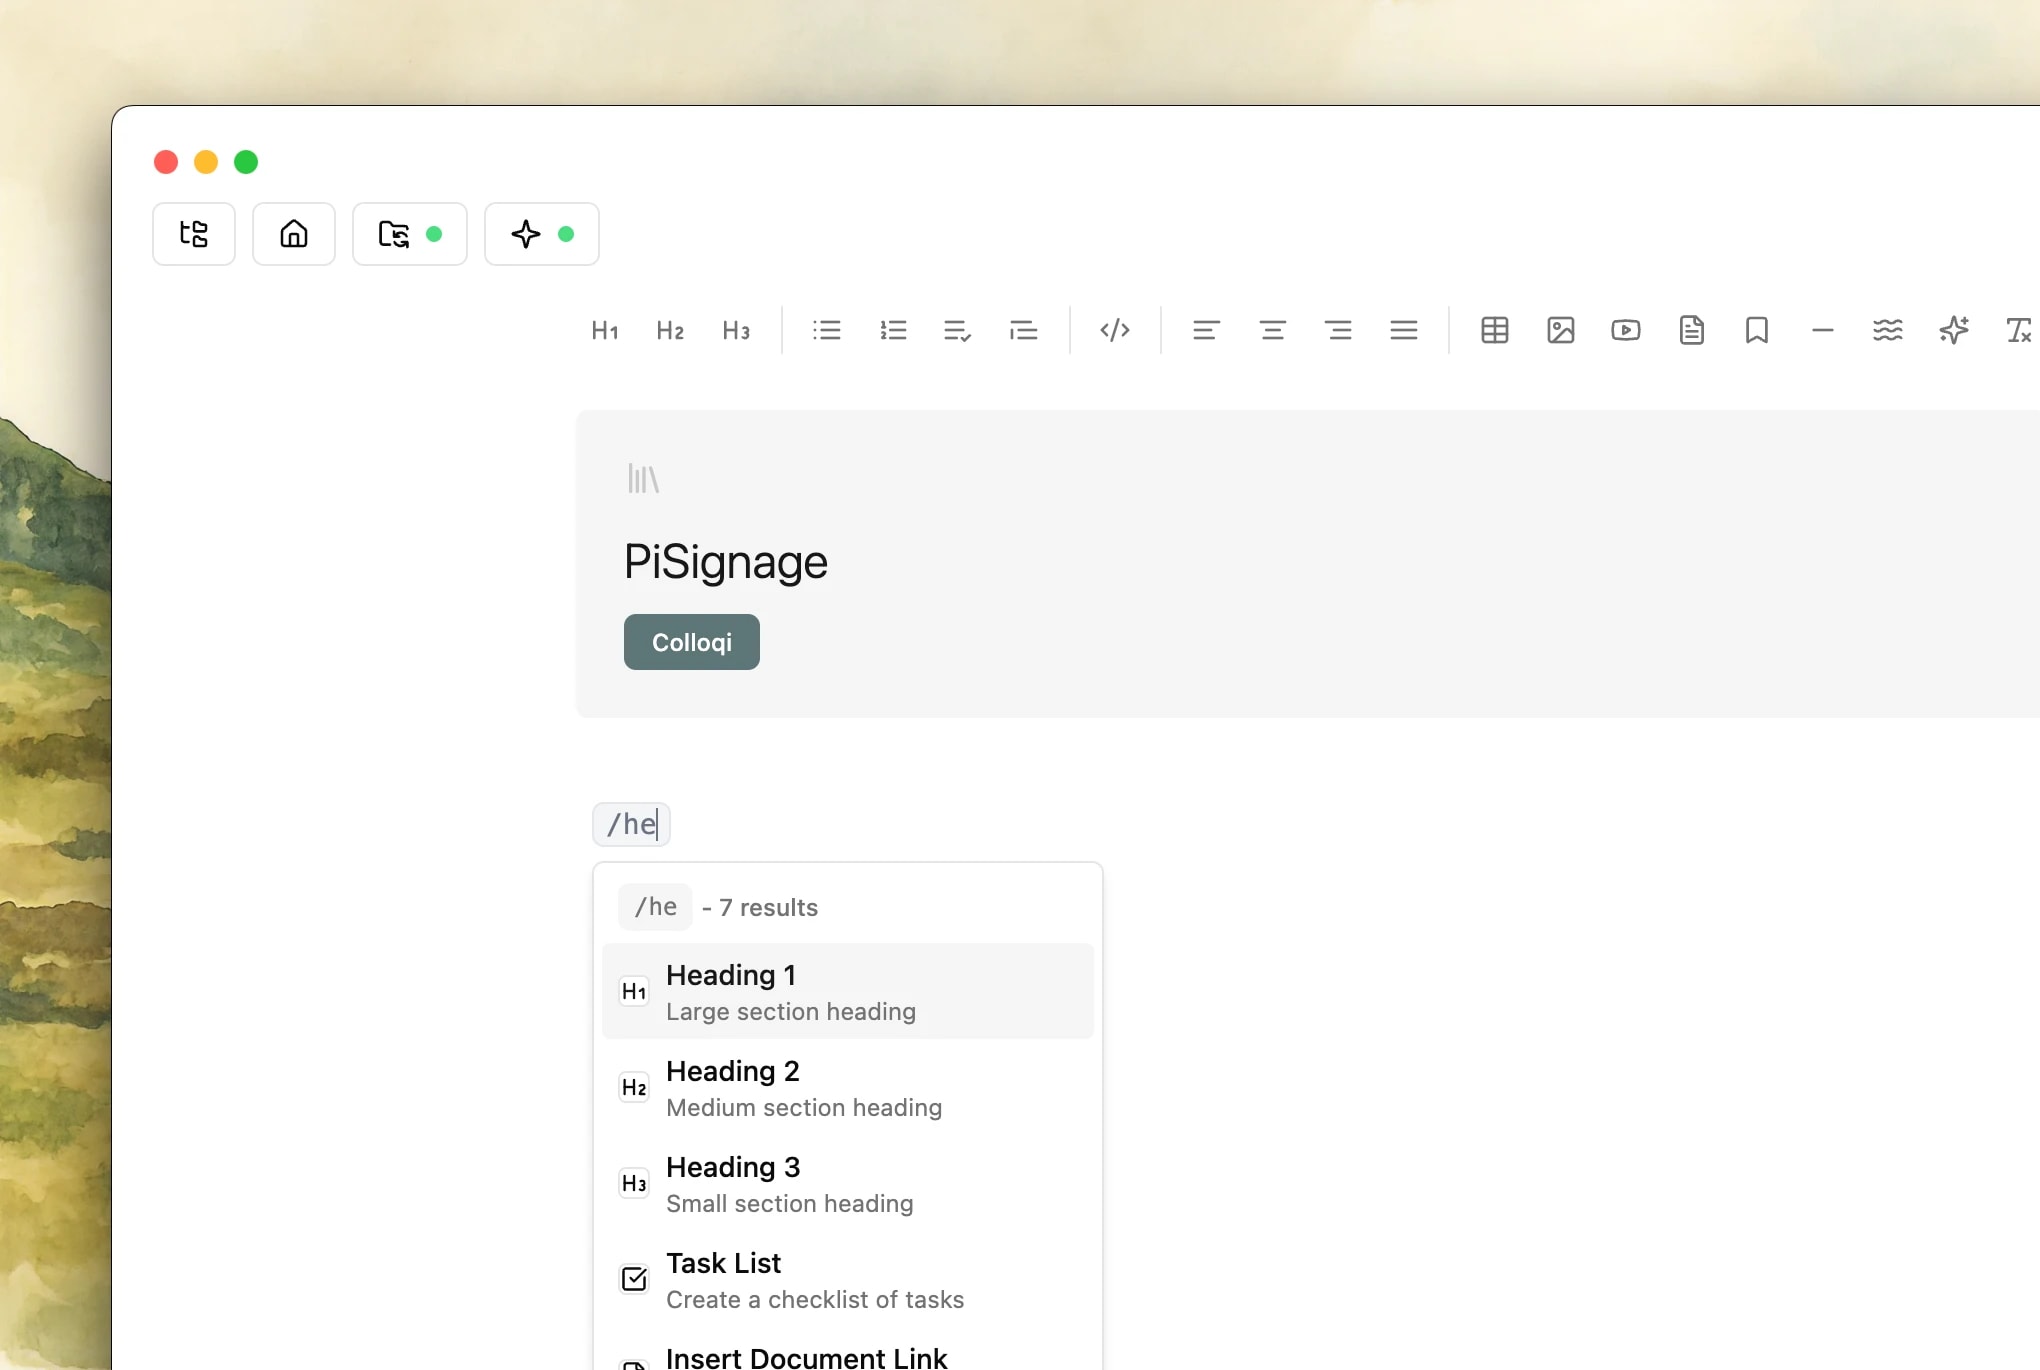Screen dimensions: 2040x1370
Task: Click the /he slash command input
Action: click(x=632, y=824)
